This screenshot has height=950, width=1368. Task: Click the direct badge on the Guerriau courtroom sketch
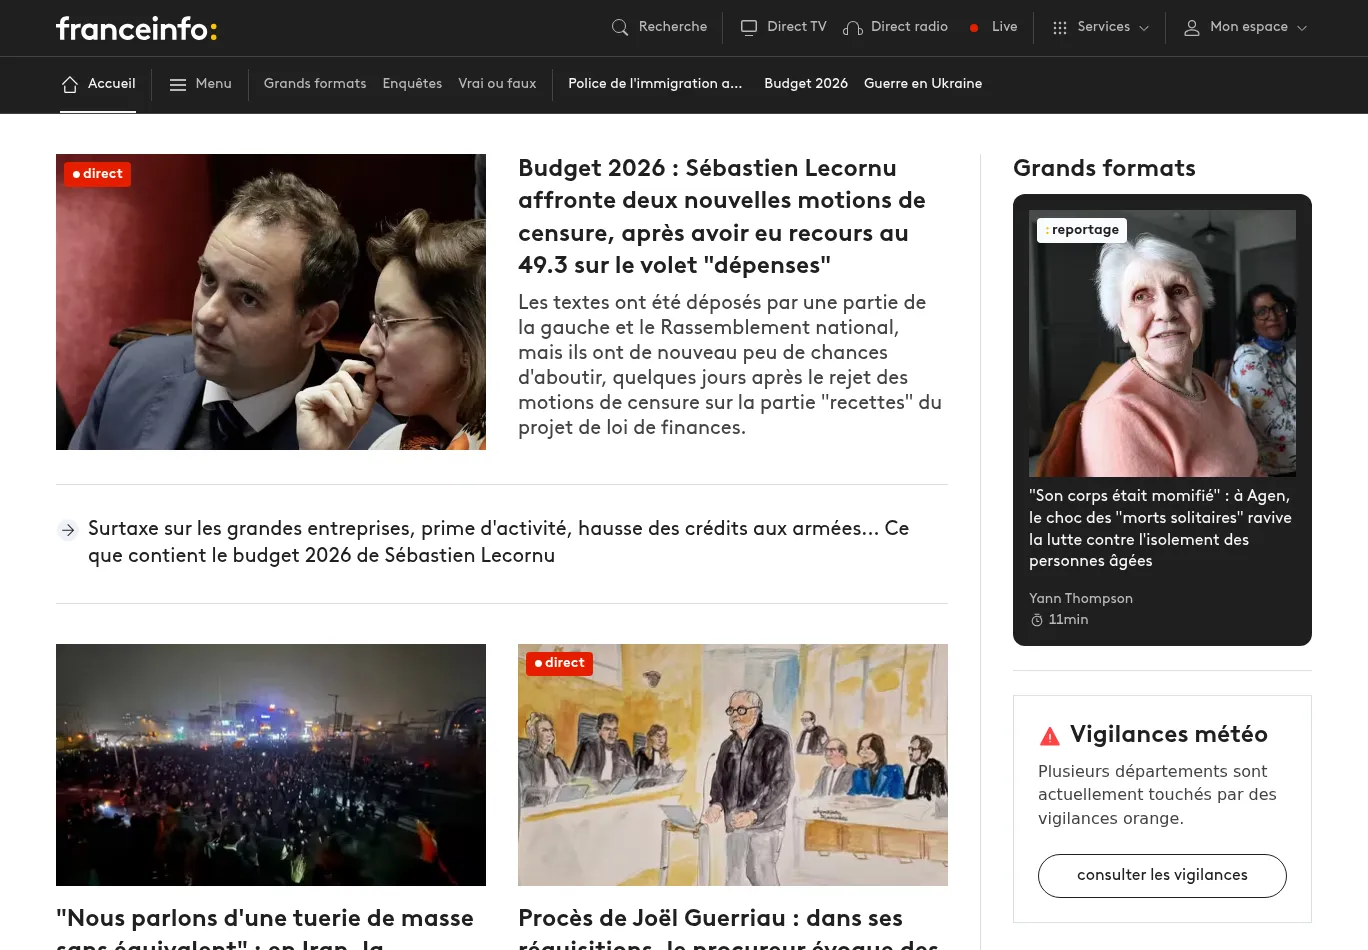pos(559,663)
